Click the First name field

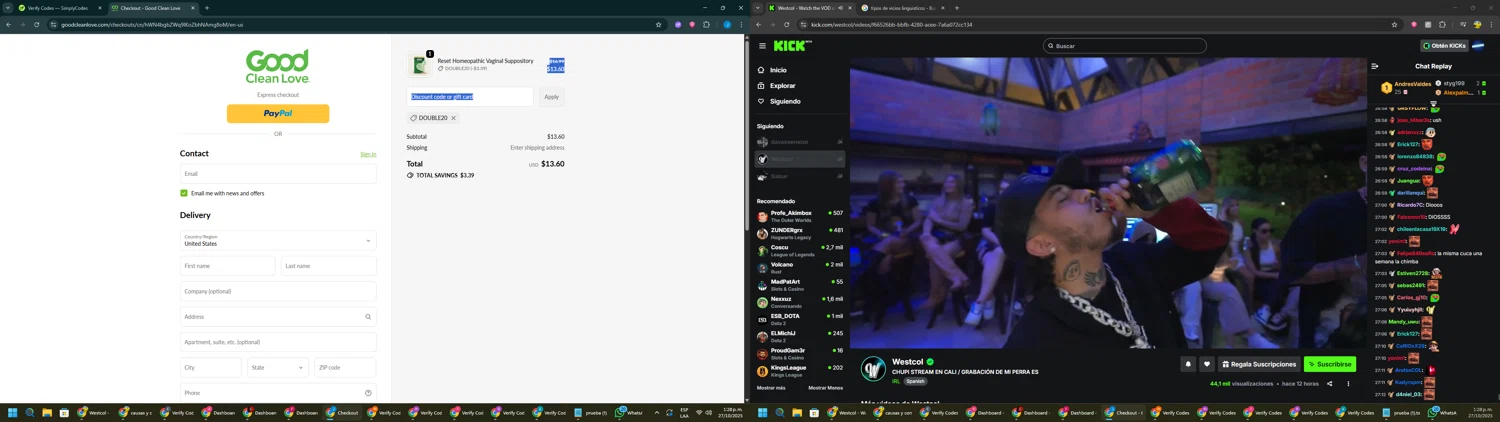click(x=228, y=266)
